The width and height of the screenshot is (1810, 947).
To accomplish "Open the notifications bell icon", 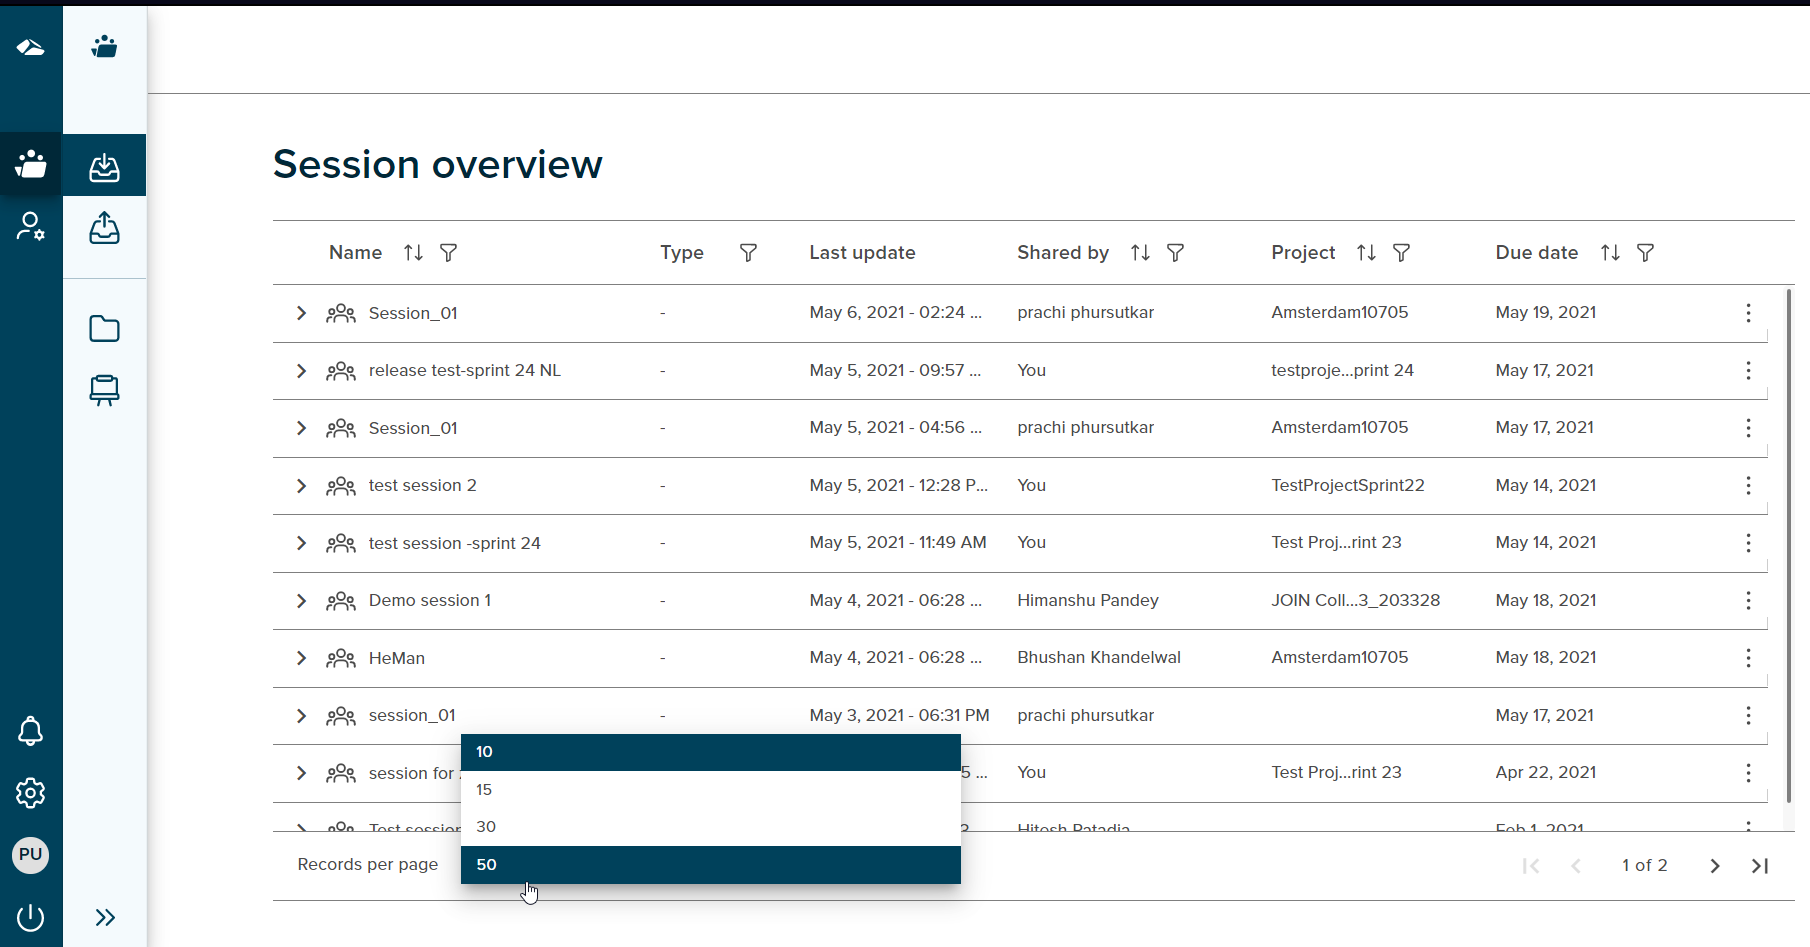I will pyautogui.click(x=30, y=731).
